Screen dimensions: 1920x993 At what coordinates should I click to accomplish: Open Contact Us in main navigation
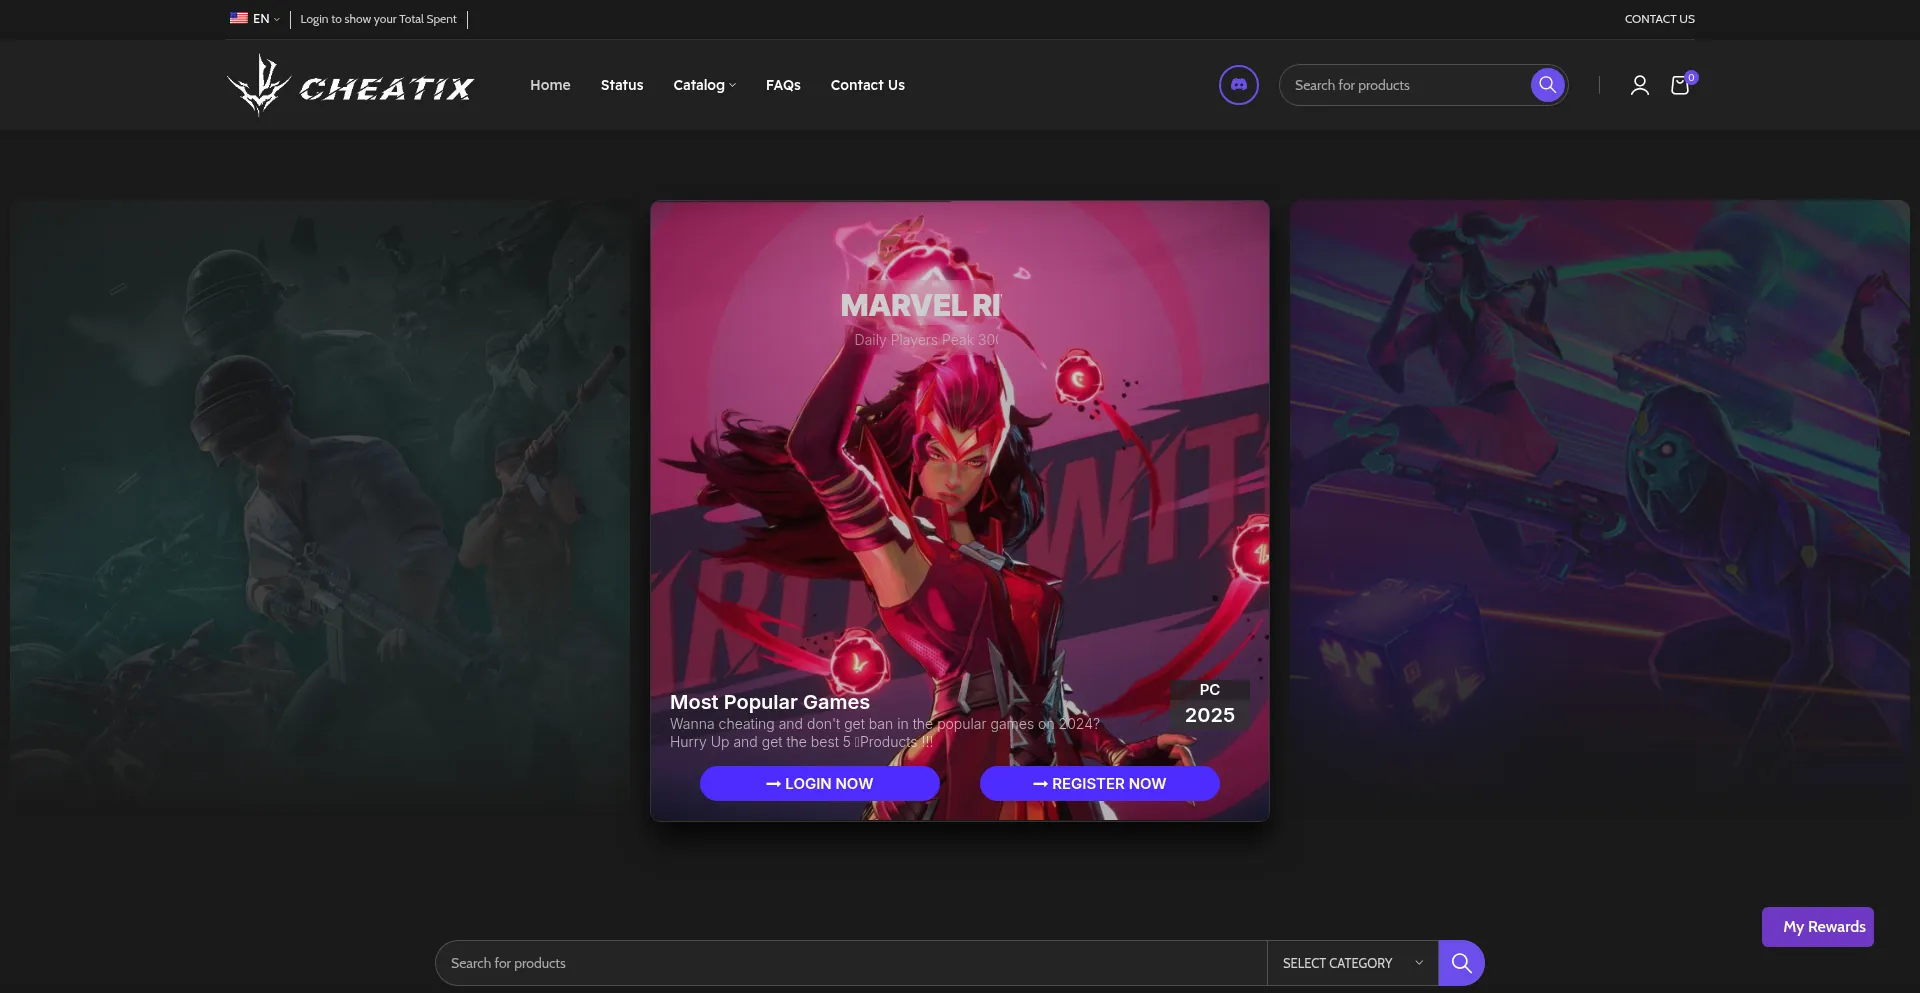867,85
